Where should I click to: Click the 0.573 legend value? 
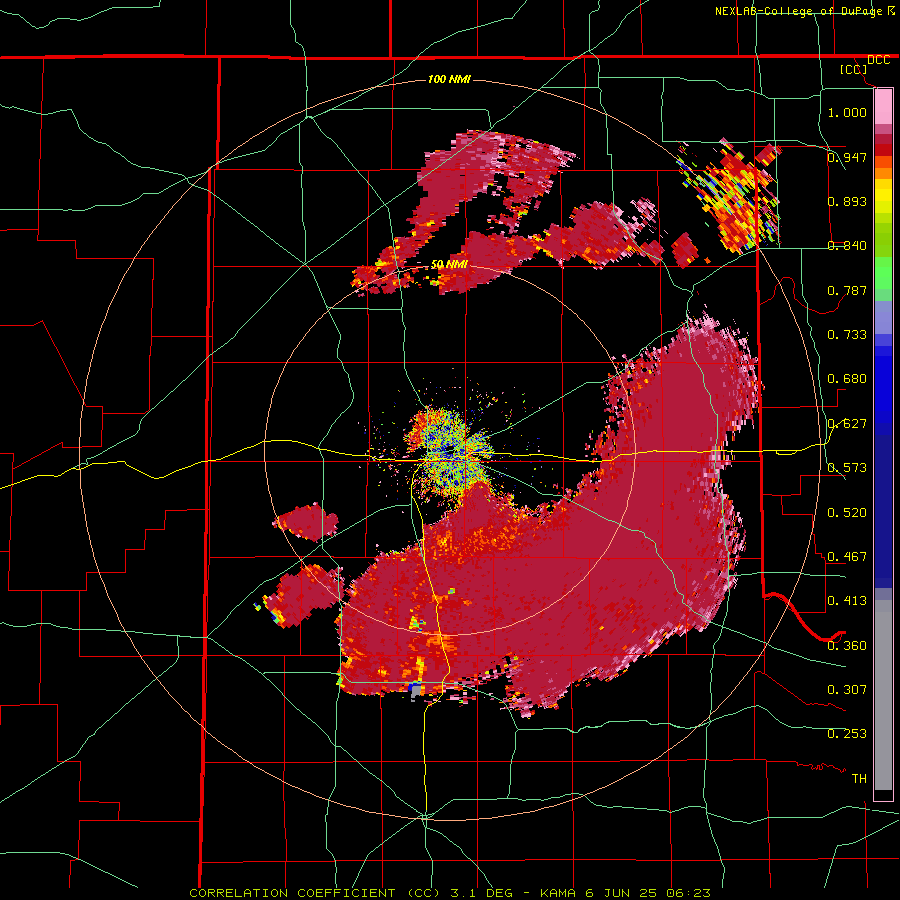point(847,468)
